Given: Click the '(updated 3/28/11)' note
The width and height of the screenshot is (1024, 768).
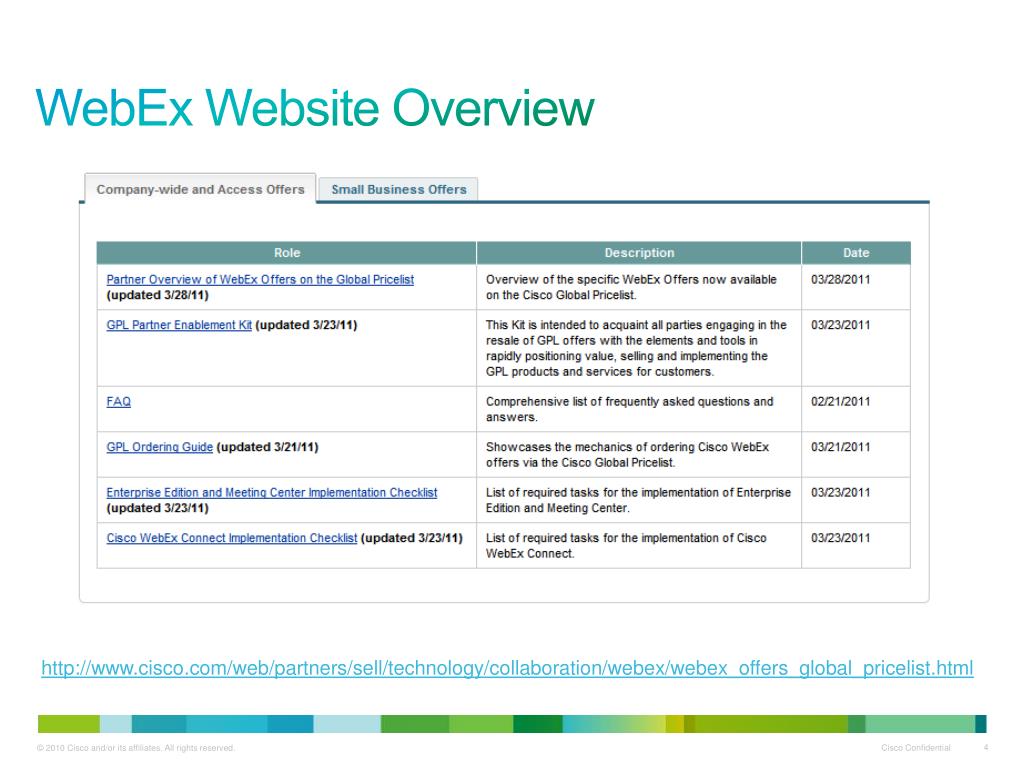Looking at the screenshot, I should point(157,295).
